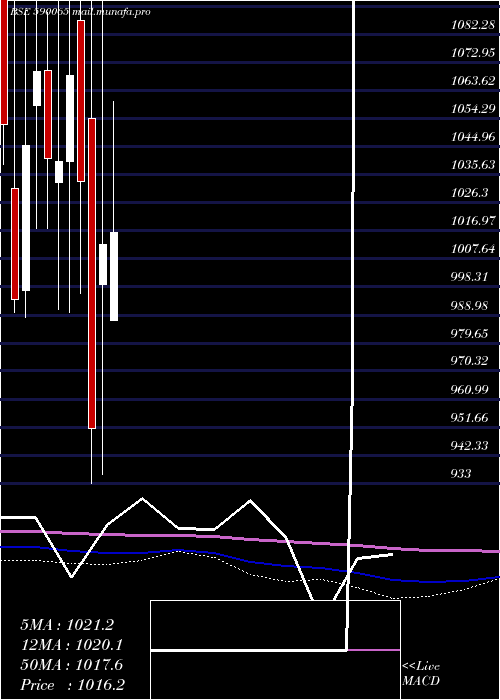Click the 960.99 price axis label
This screenshot has height=700, width=500.
tap(469, 389)
